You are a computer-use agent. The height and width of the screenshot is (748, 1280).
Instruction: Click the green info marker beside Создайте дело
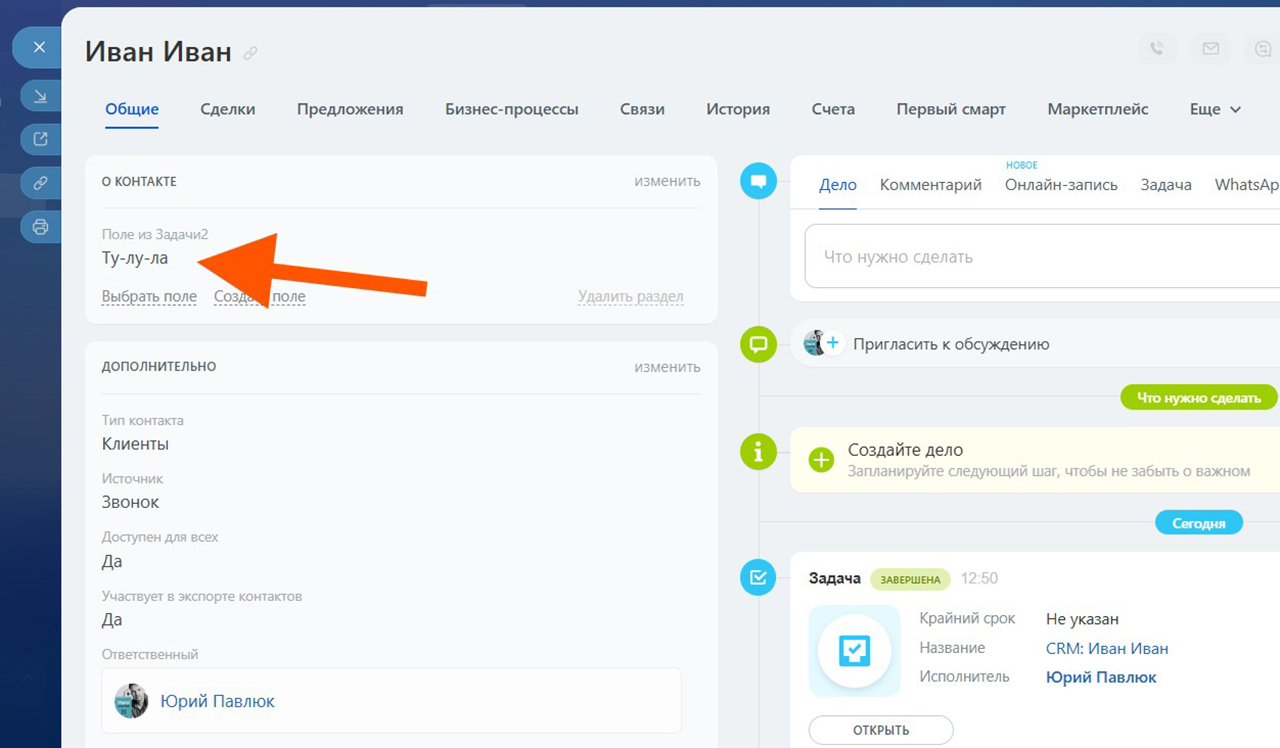point(758,452)
